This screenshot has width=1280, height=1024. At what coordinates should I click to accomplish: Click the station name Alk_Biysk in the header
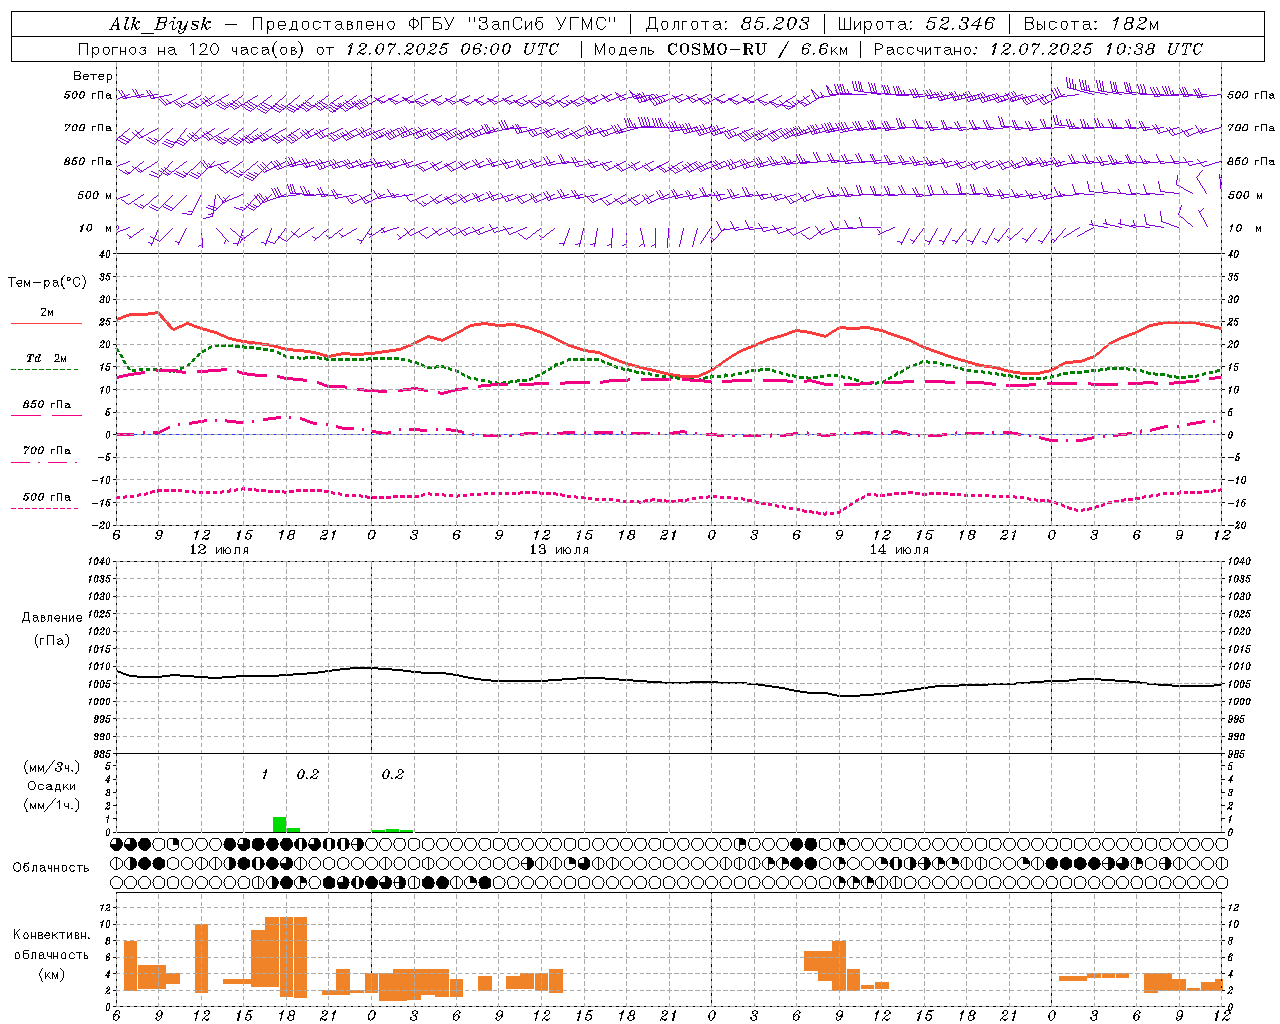[161, 24]
